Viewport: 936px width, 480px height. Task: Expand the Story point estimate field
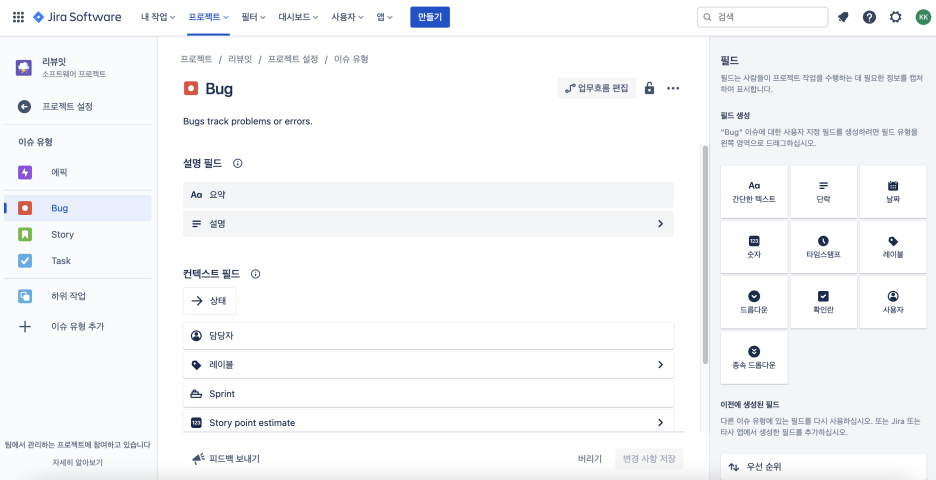pyautogui.click(x=660, y=423)
